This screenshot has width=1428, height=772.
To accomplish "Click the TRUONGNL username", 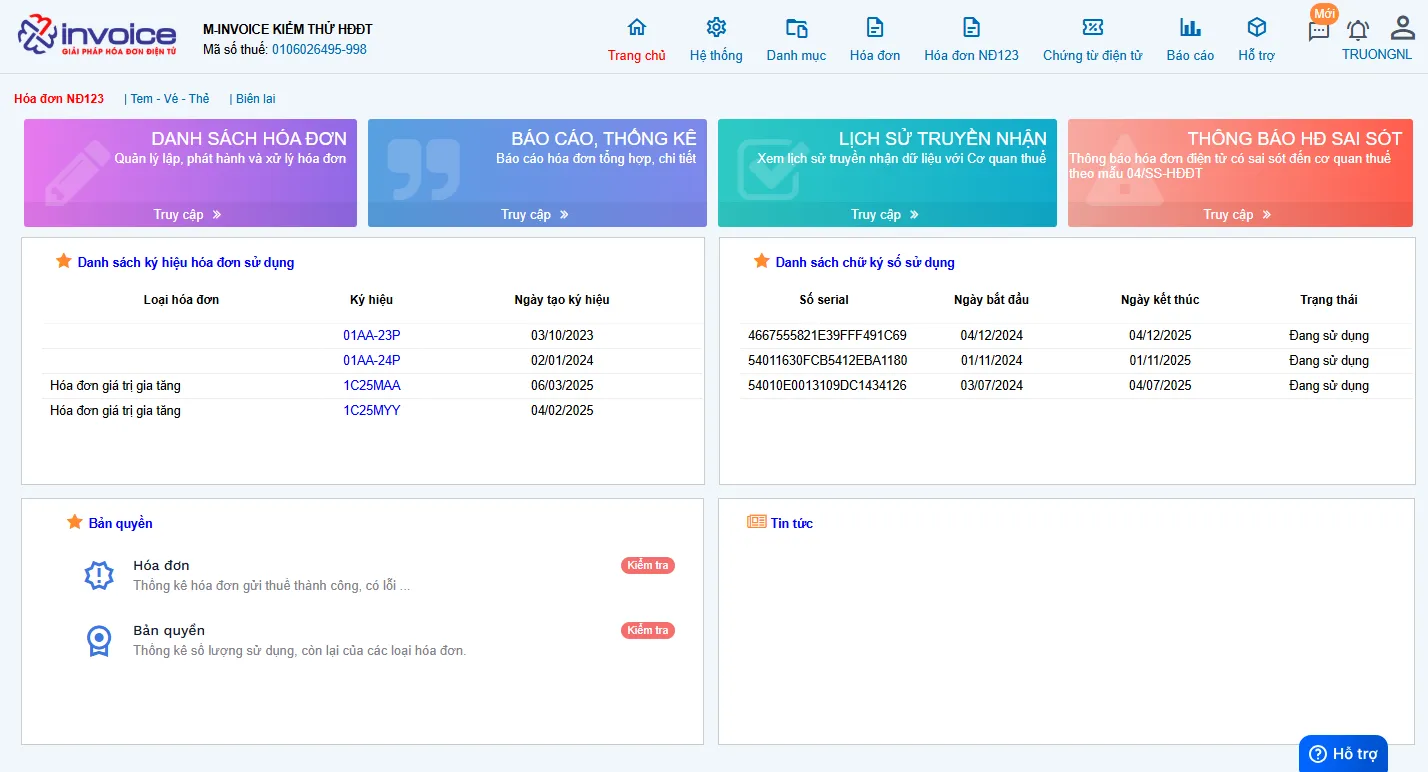I will (x=1377, y=55).
